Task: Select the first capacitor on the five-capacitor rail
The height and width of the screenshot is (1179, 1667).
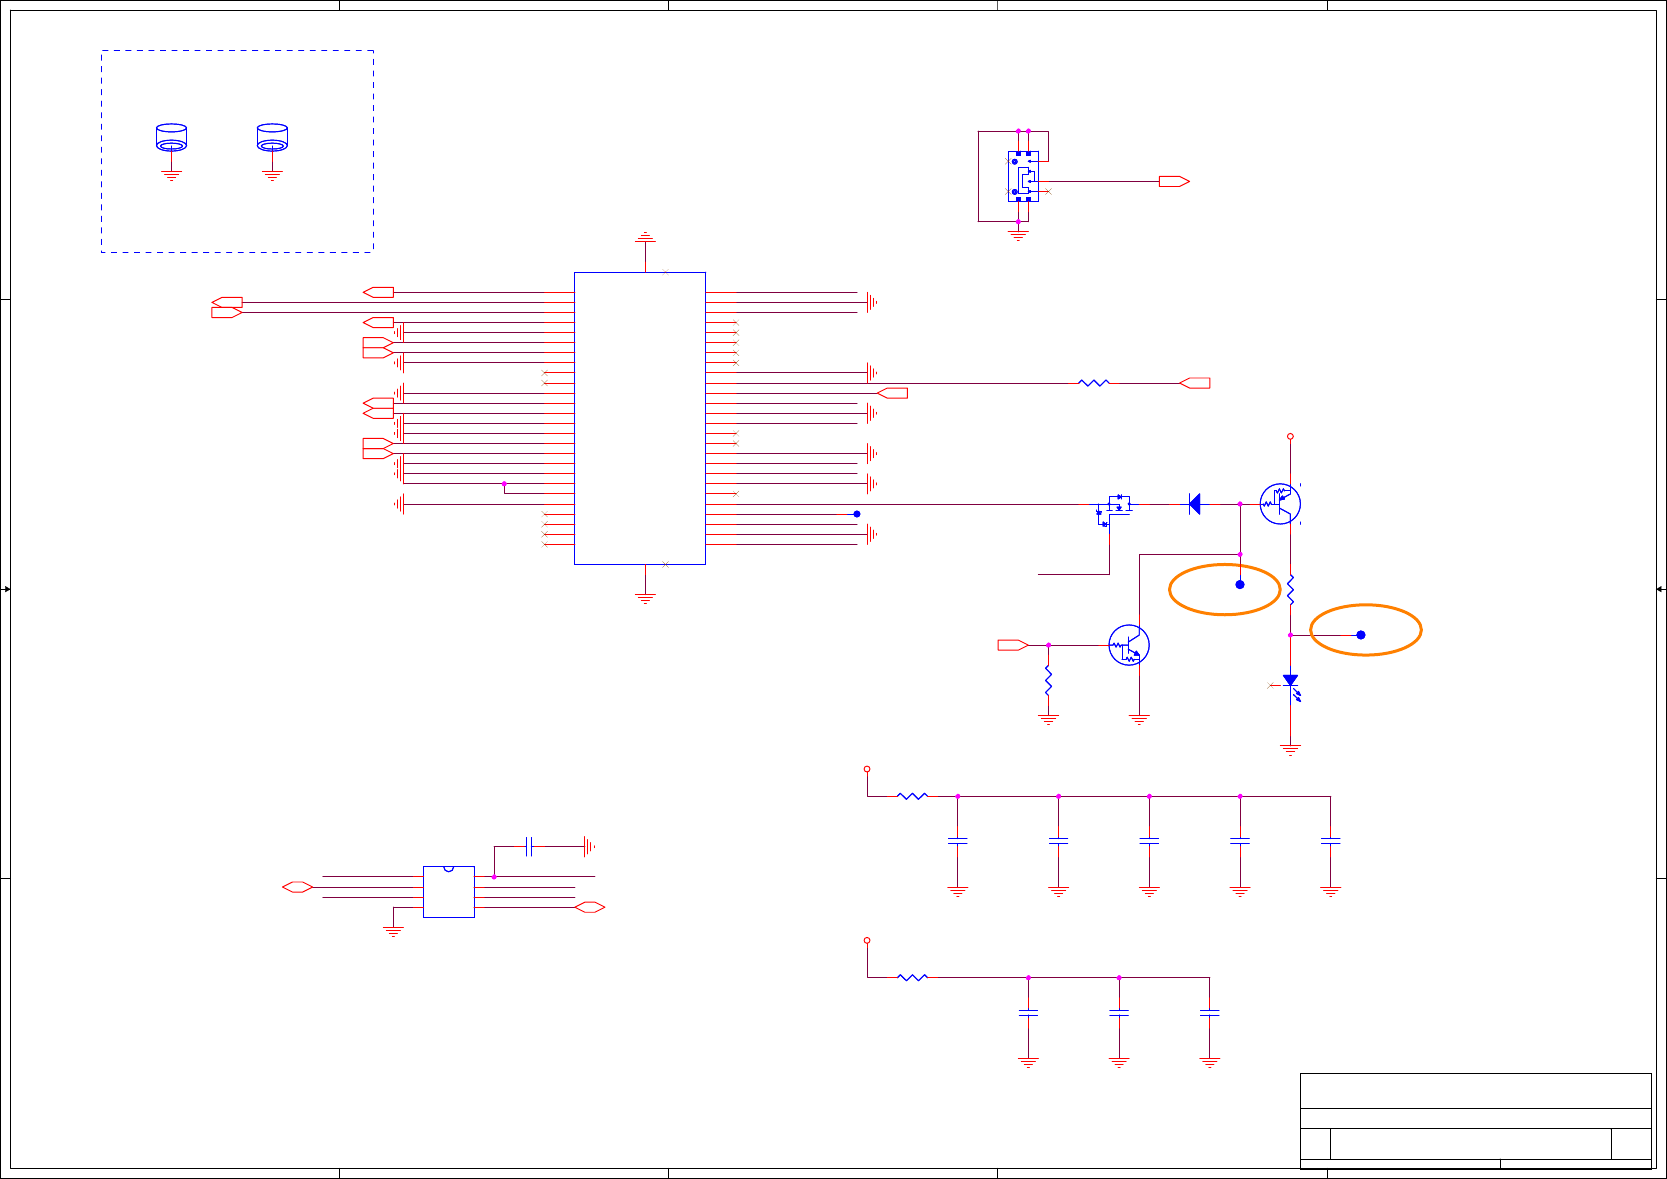Action: (958, 841)
